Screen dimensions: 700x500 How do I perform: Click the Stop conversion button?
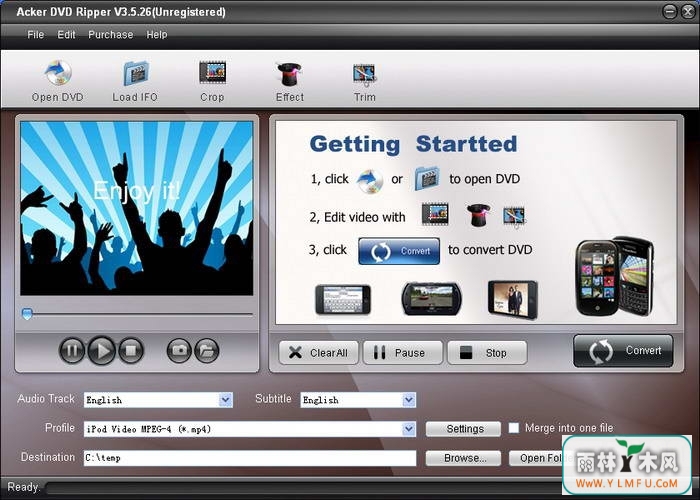[x=487, y=353]
